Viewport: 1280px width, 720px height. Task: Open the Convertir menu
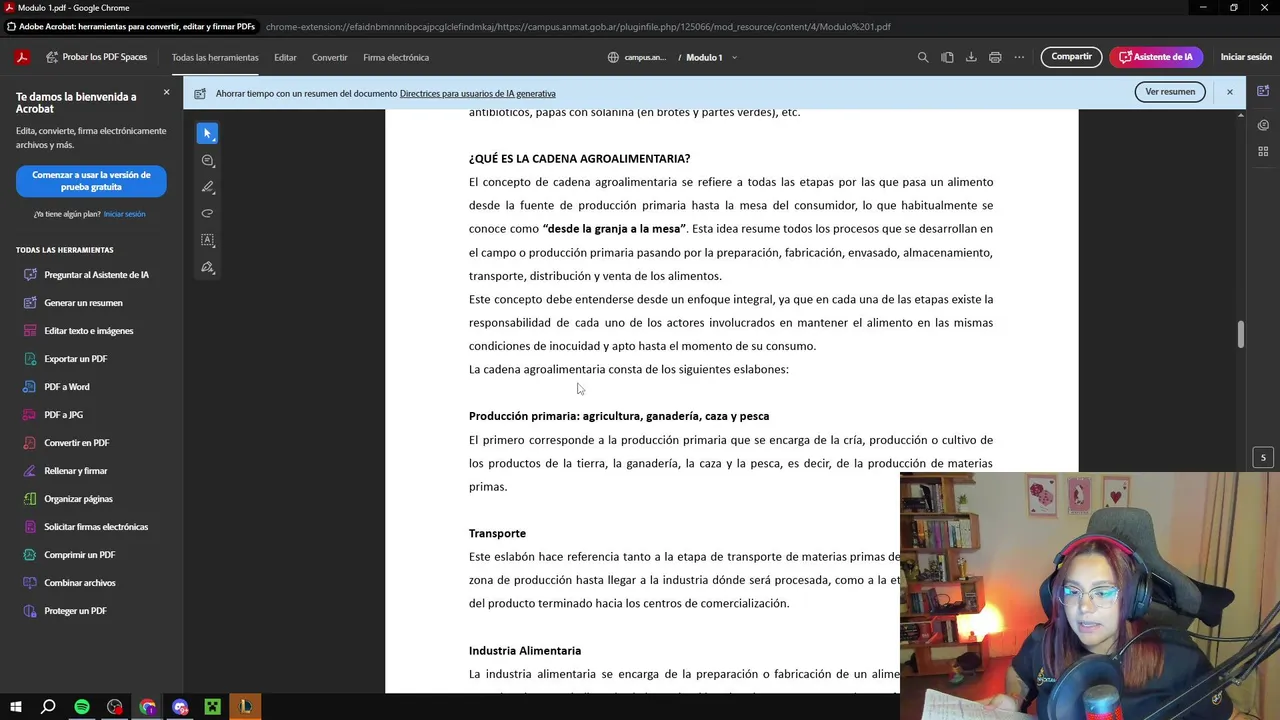pos(330,57)
